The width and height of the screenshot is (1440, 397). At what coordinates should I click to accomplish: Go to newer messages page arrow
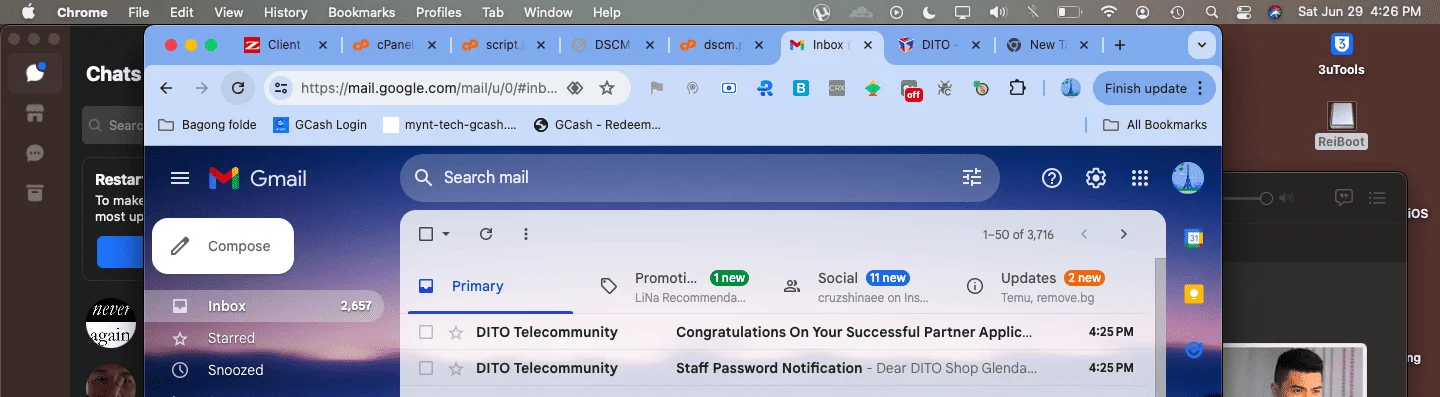click(x=1084, y=234)
